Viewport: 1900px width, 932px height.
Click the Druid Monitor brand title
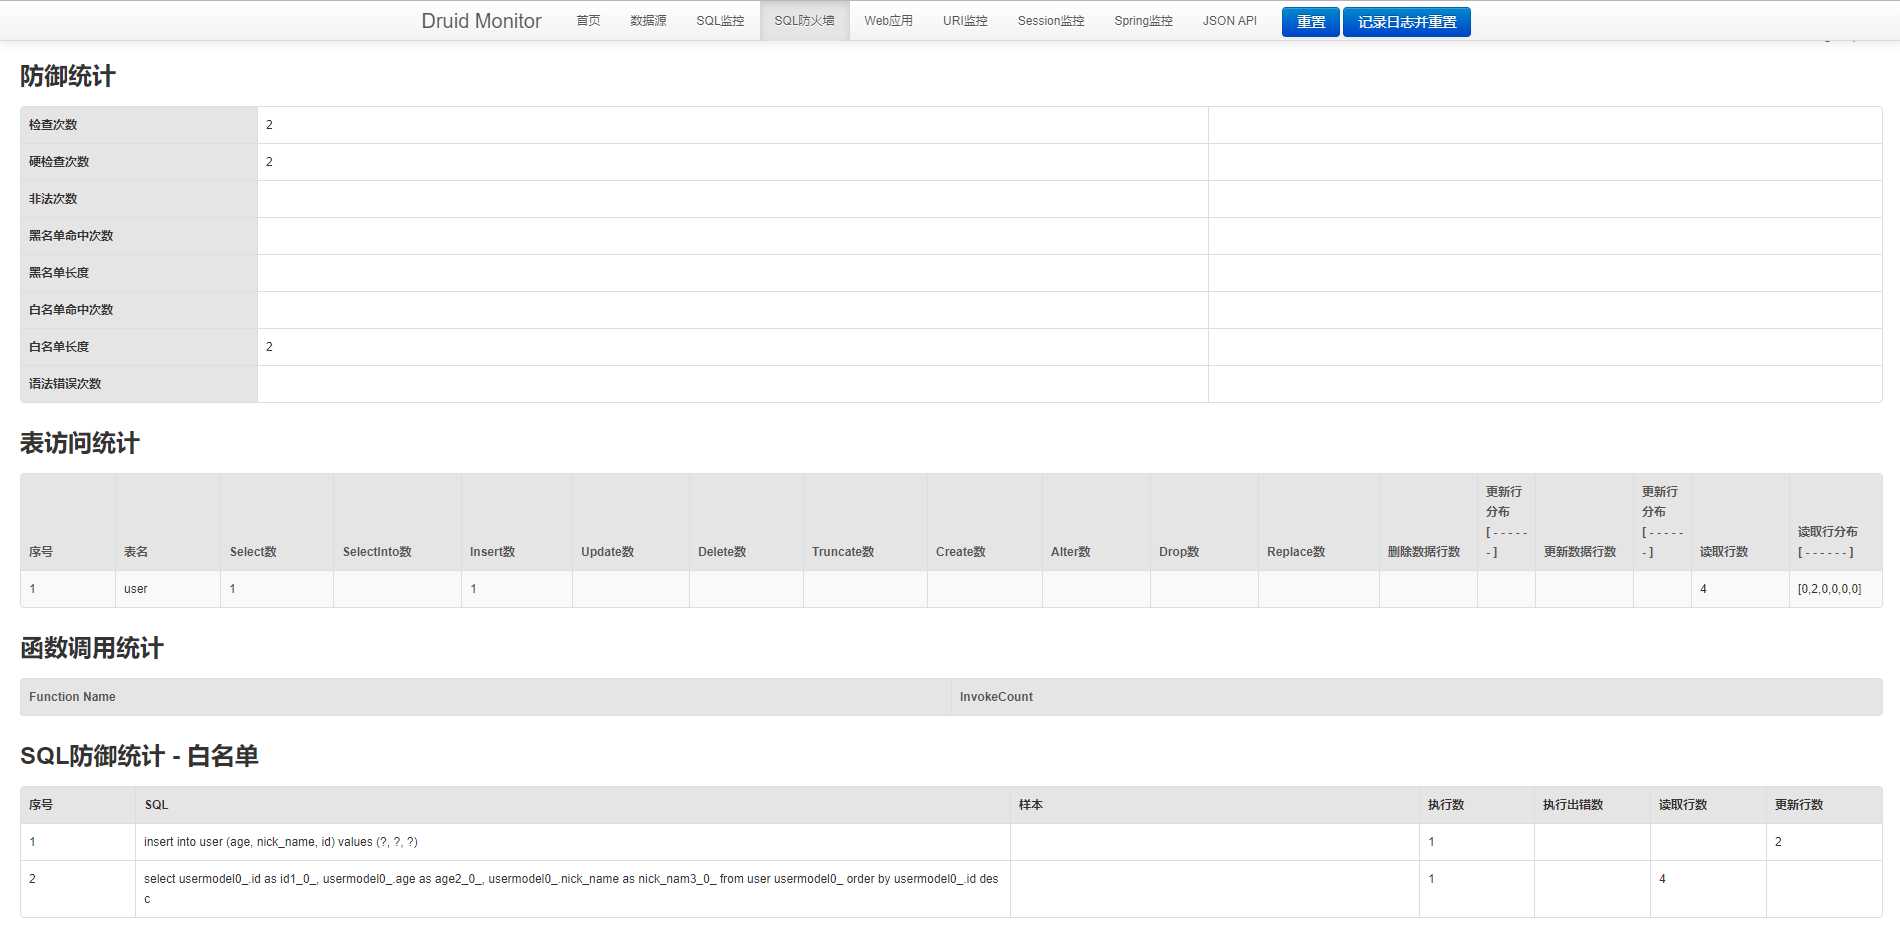click(x=481, y=21)
